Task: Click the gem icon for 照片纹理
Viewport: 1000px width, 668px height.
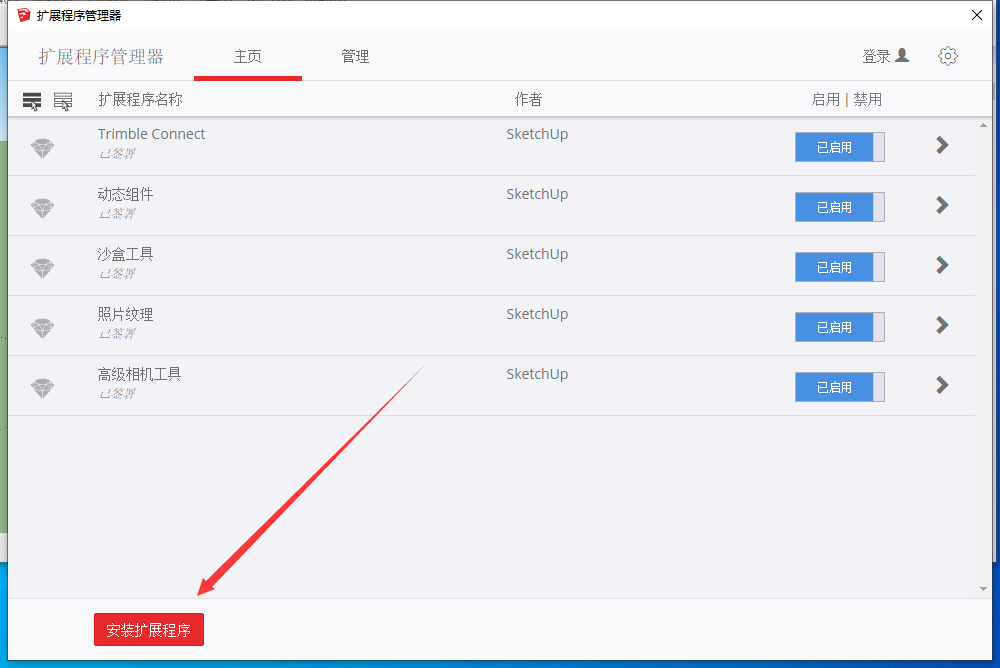Action: coord(43,328)
